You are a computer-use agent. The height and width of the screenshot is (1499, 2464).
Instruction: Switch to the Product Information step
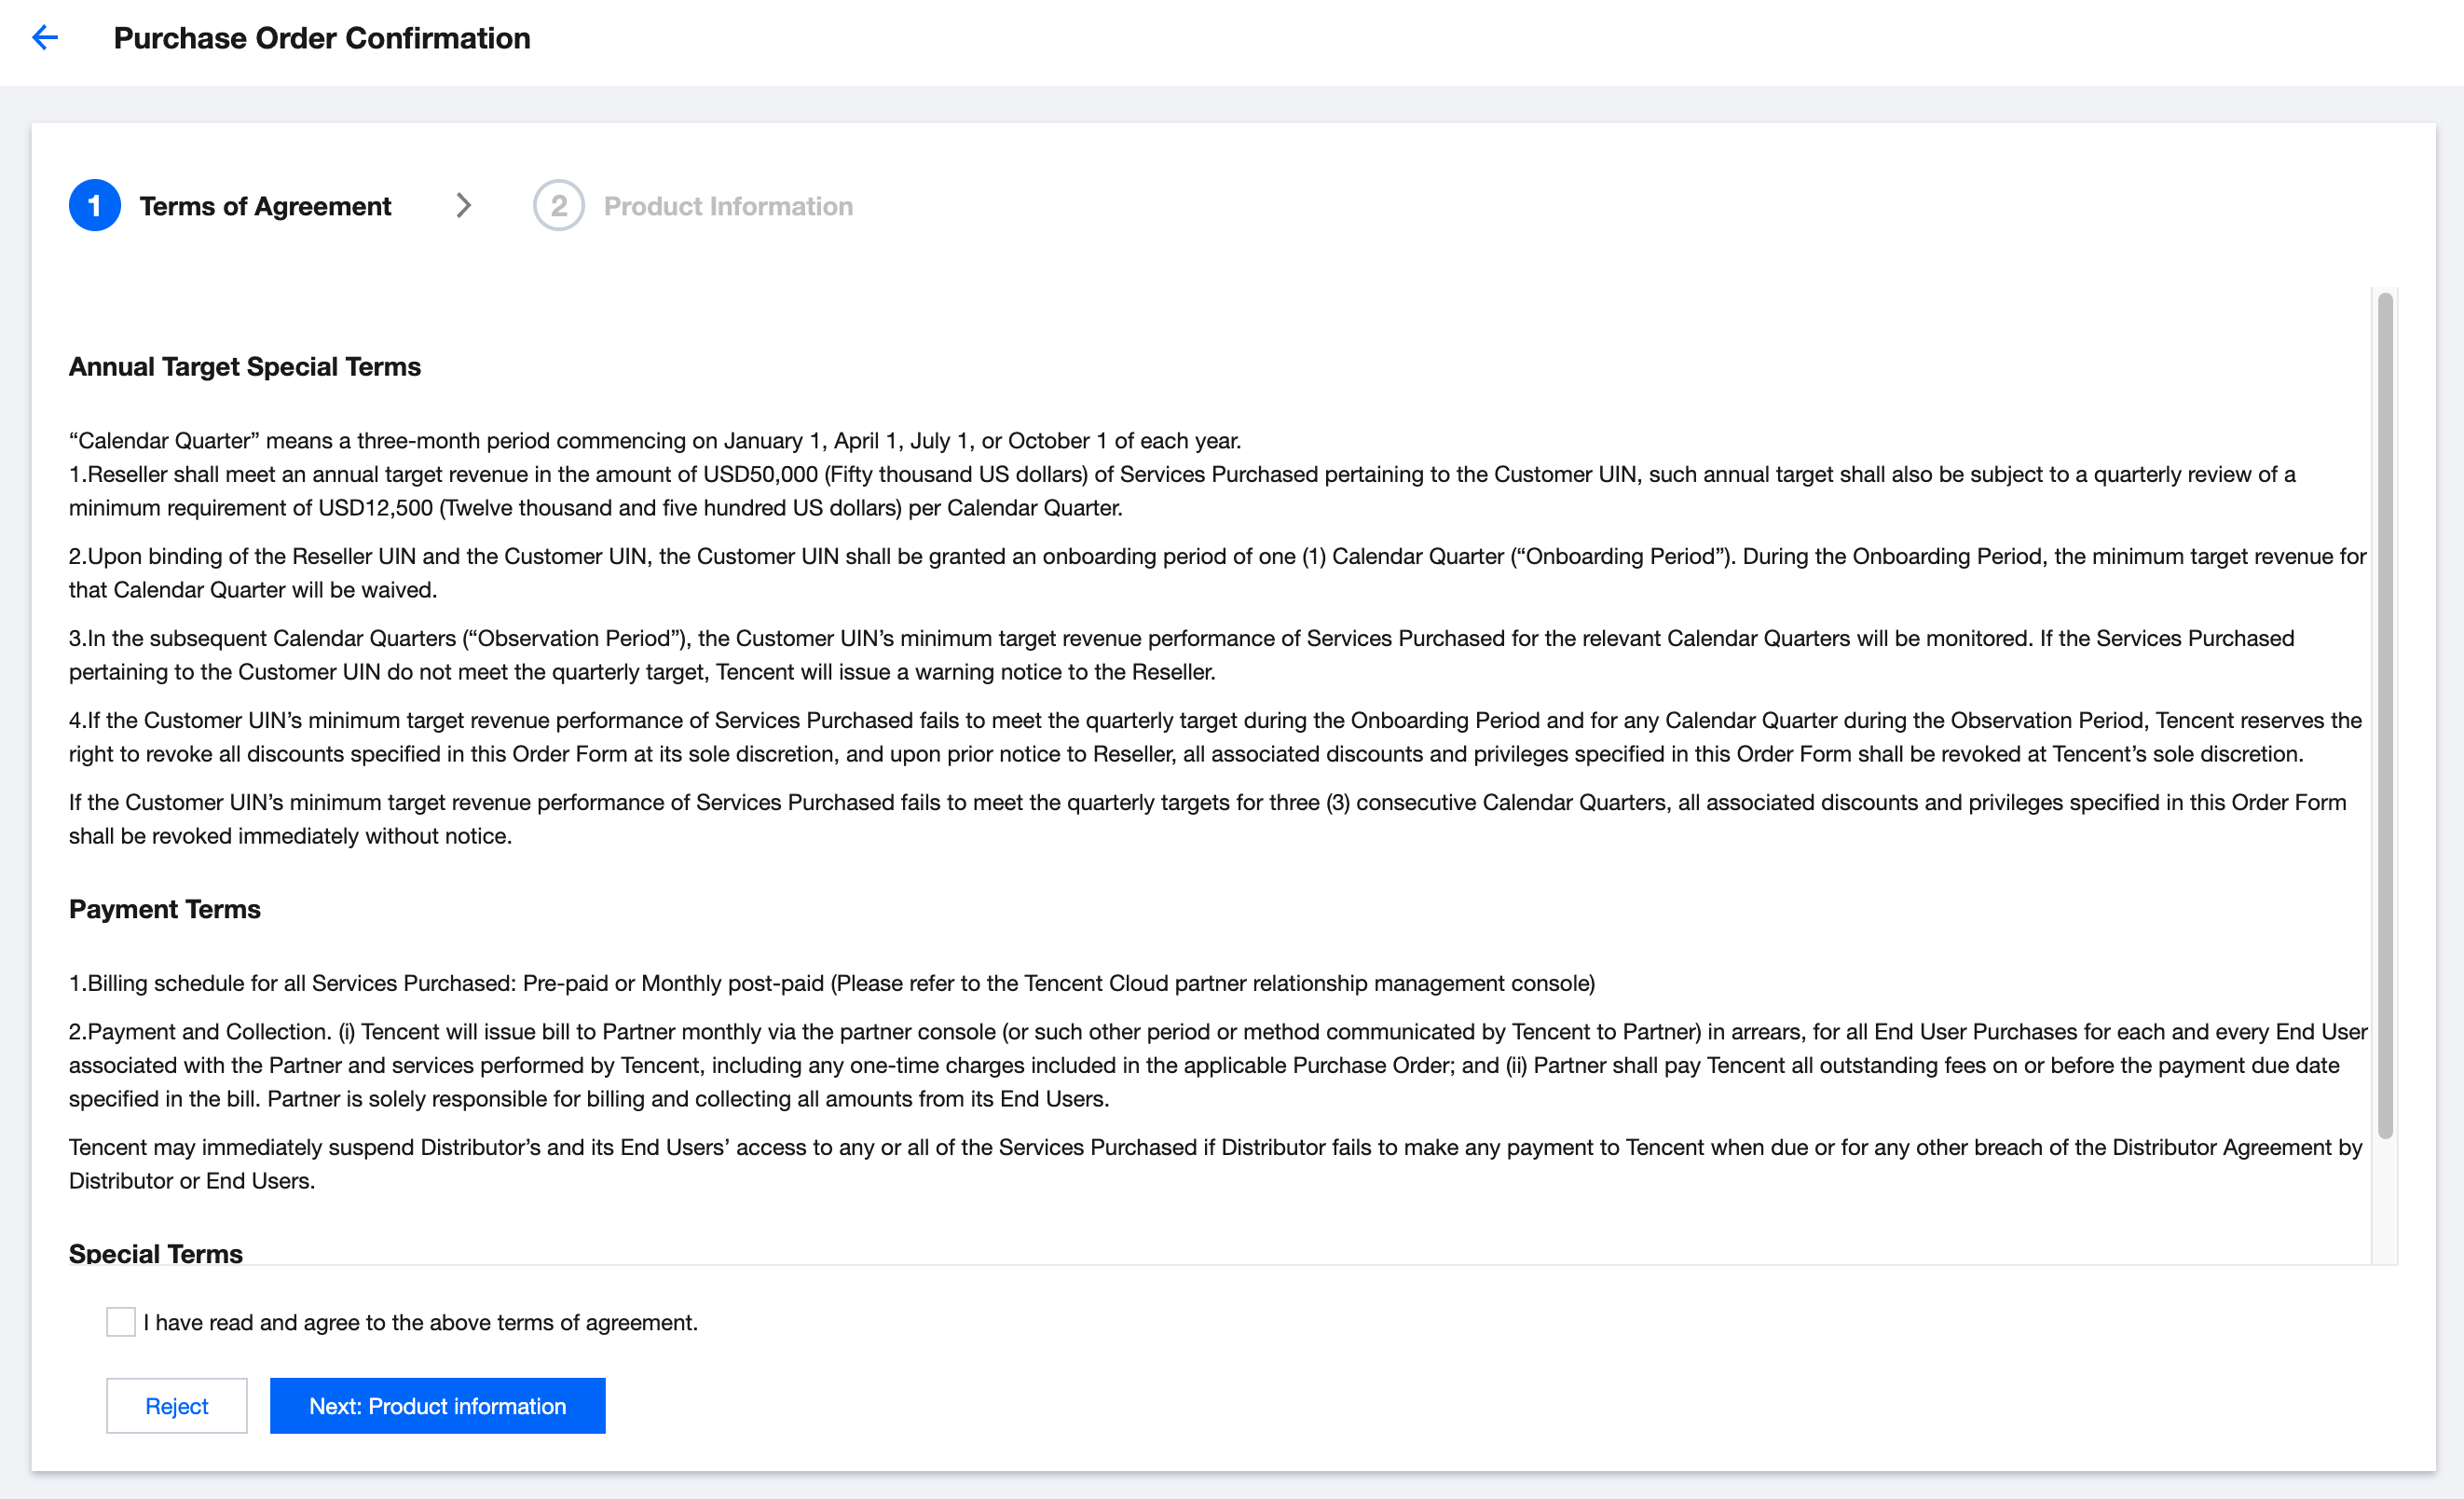pyautogui.click(x=728, y=206)
